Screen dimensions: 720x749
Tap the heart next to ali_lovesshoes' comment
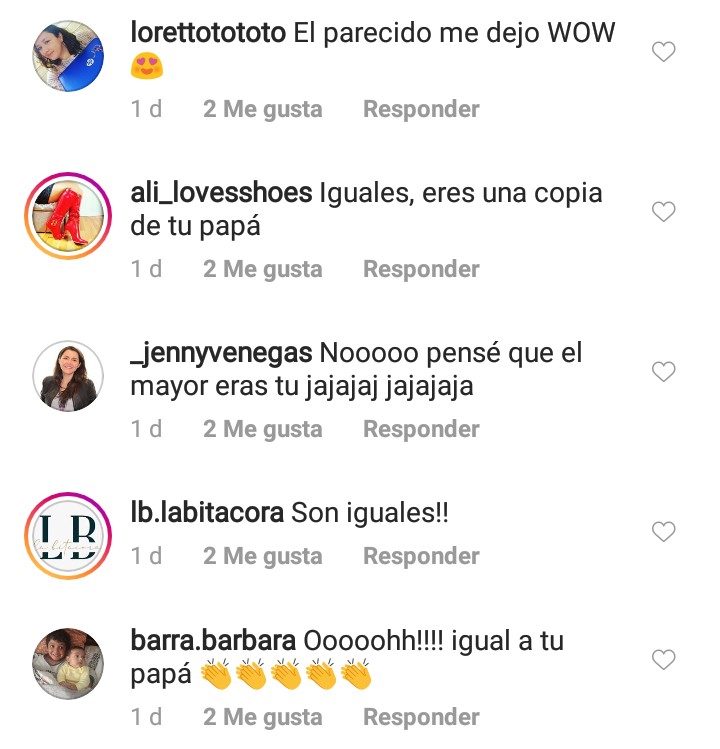[x=663, y=211]
